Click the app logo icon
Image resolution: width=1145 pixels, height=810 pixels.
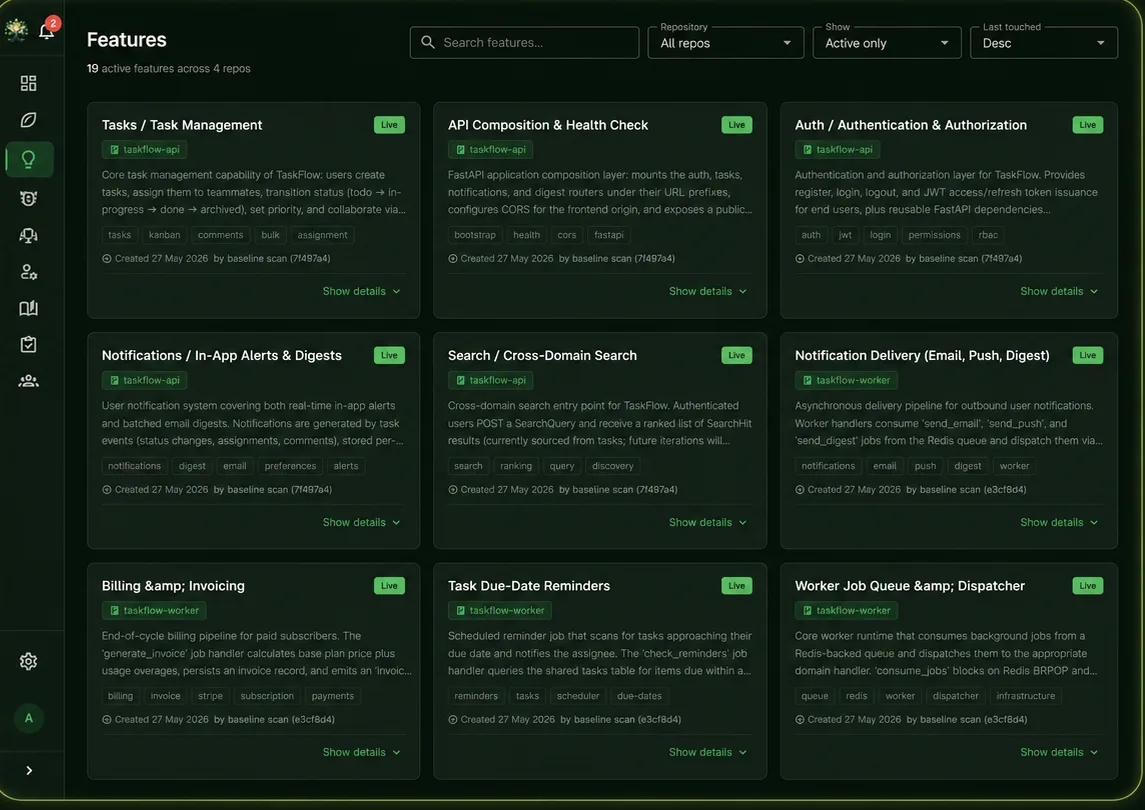(x=16, y=30)
